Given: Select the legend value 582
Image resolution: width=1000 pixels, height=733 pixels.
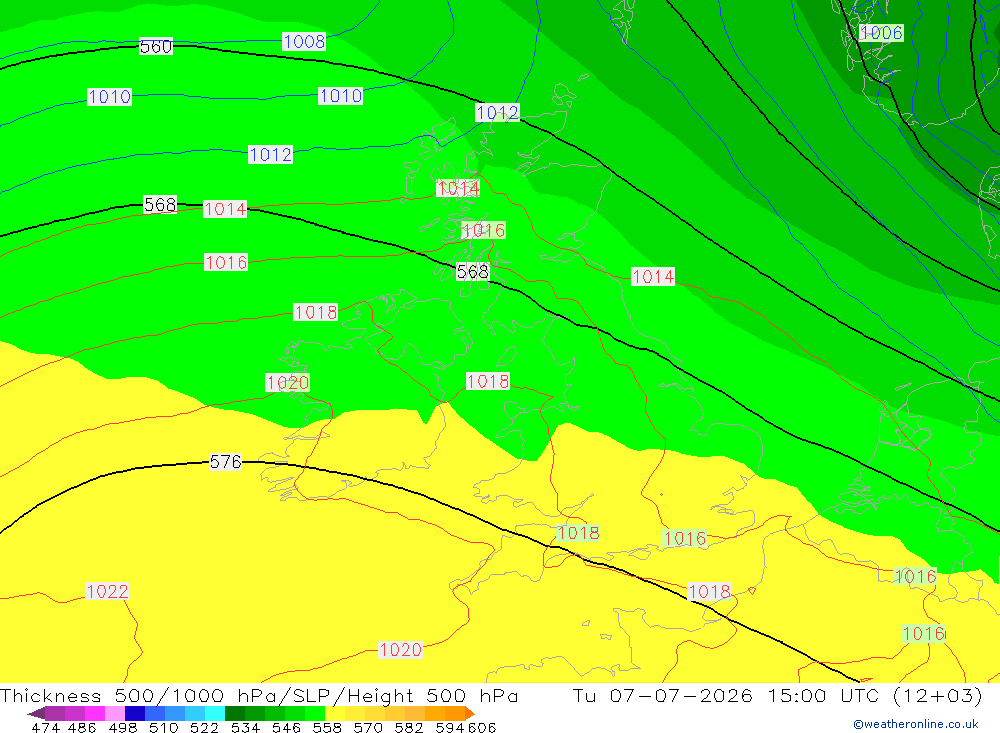Looking at the screenshot, I should [x=409, y=727].
